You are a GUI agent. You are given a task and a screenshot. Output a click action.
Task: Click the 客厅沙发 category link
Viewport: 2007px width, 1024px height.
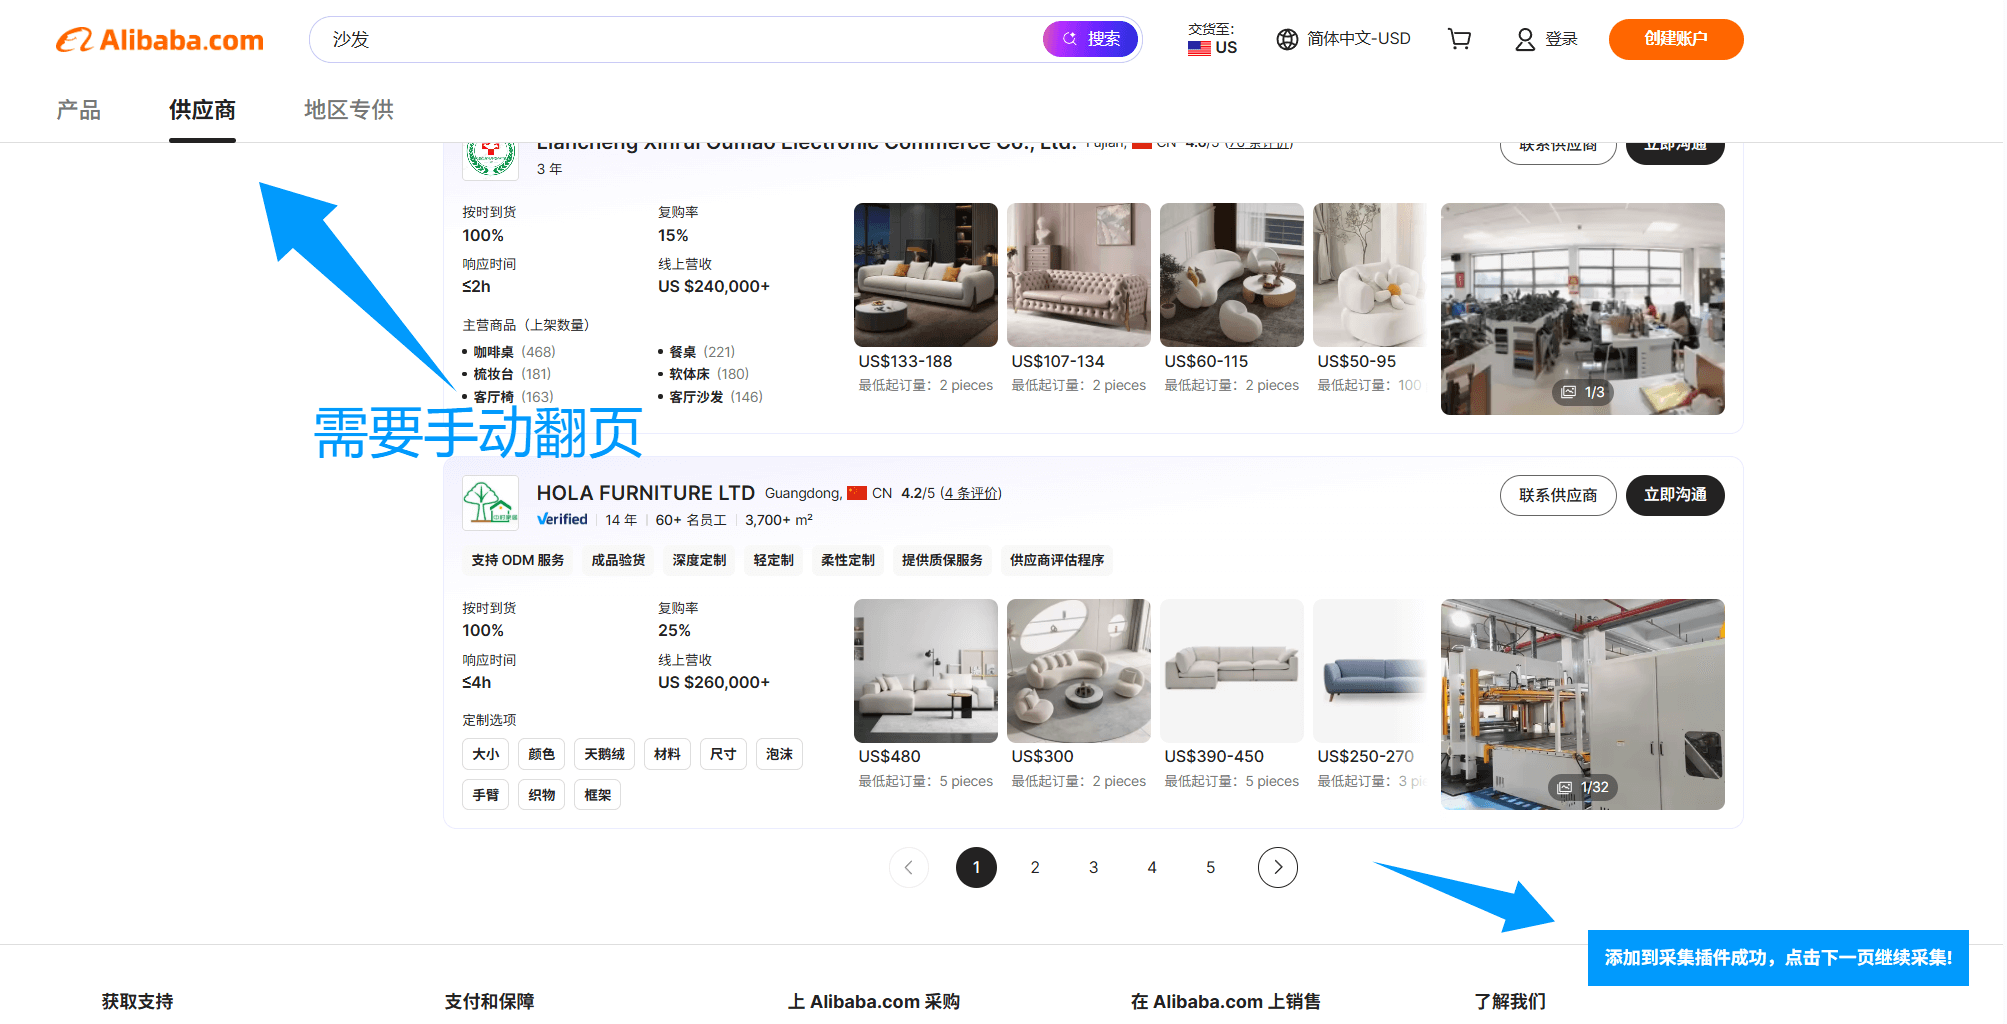coord(696,397)
